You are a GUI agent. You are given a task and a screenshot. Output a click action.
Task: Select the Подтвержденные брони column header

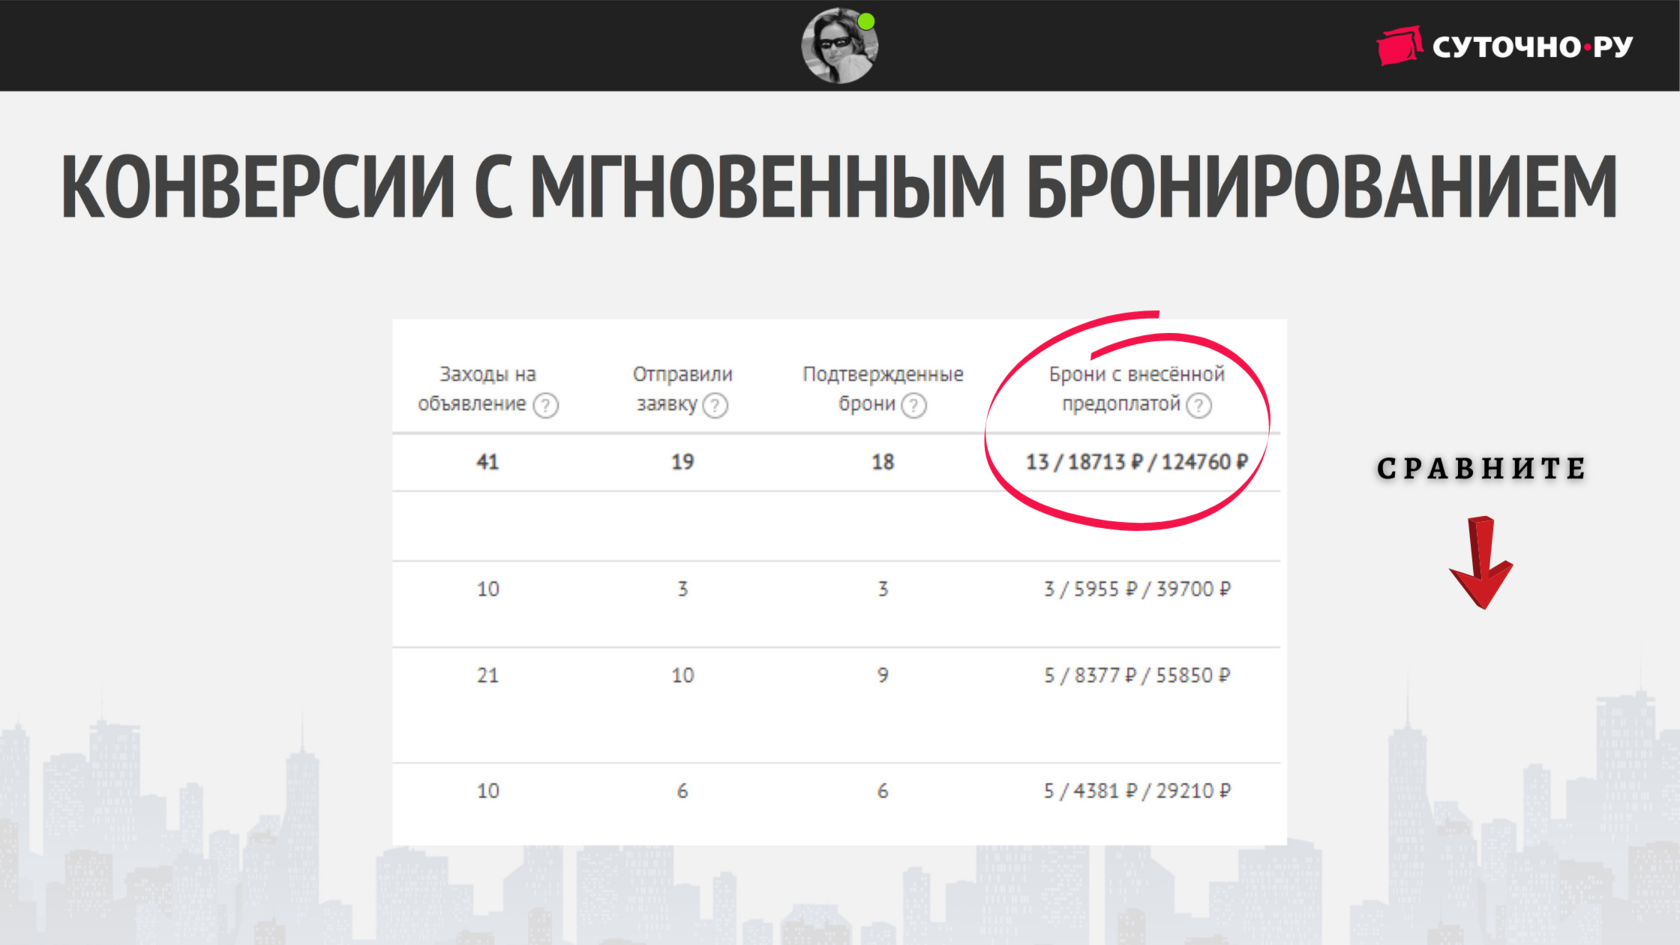click(883, 389)
